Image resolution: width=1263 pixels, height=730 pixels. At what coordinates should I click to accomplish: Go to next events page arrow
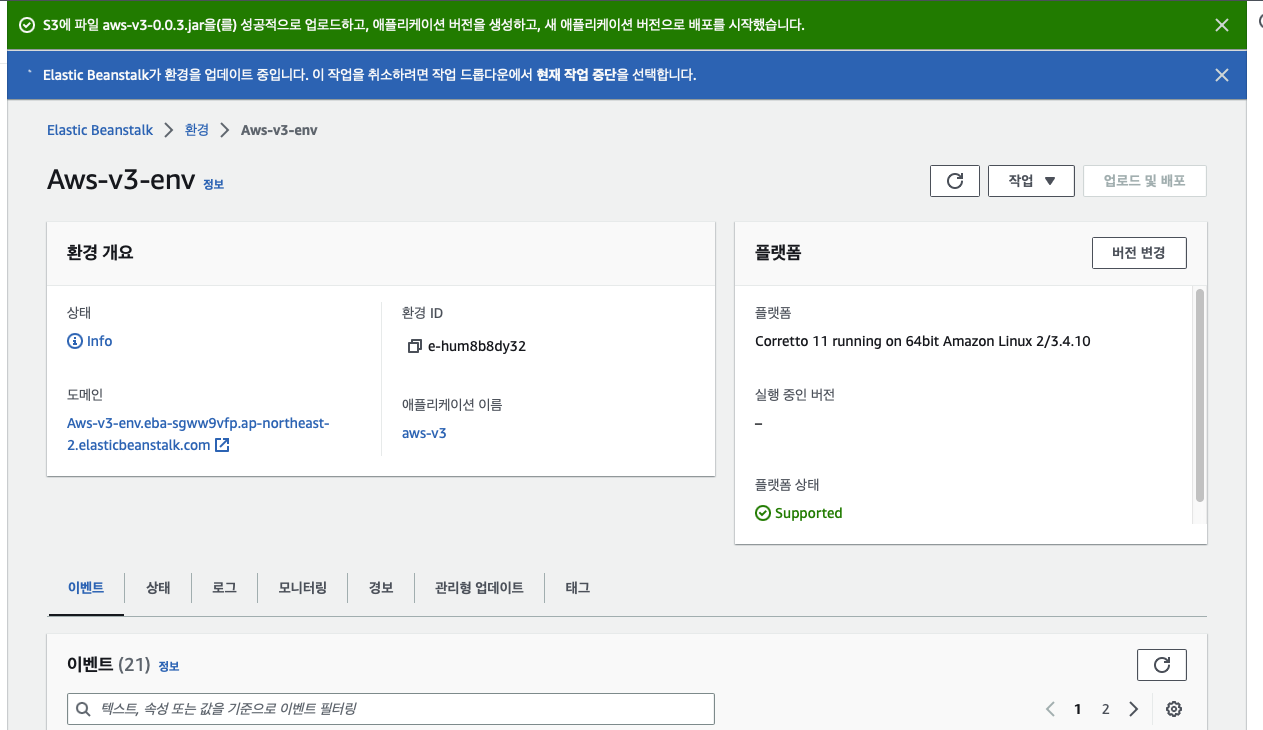point(1133,709)
